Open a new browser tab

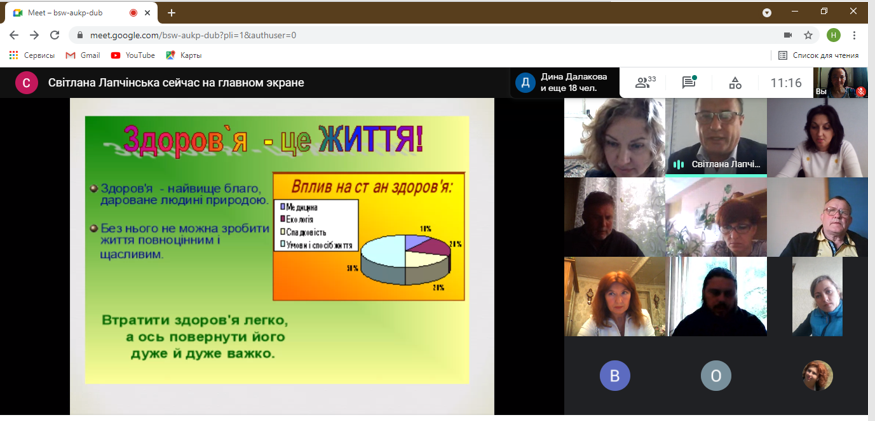click(x=171, y=12)
